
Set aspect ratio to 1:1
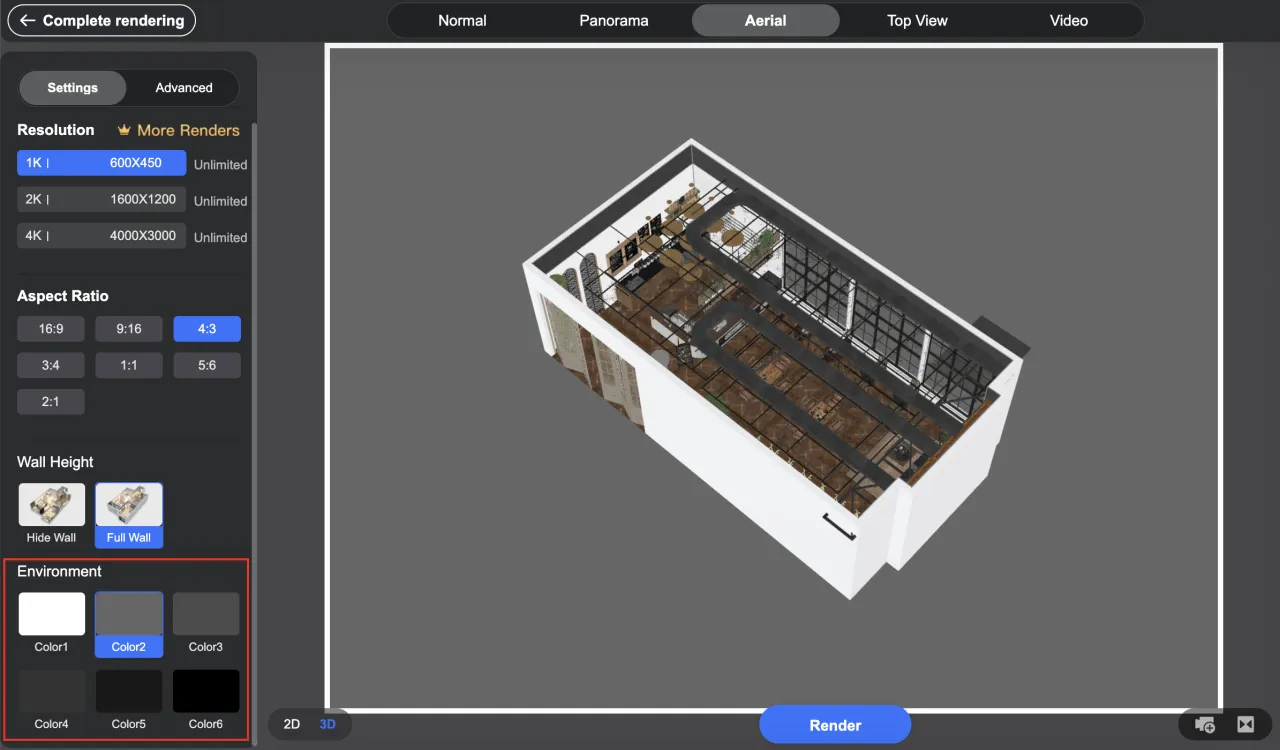coord(129,365)
